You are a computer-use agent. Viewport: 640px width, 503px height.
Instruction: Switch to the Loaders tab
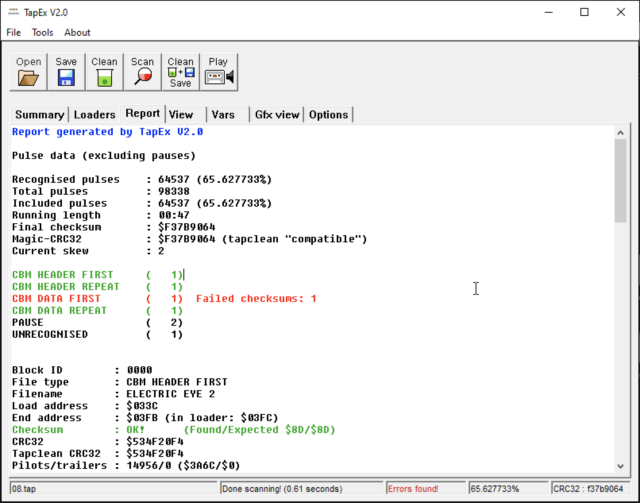pyautogui.click(x=95, y=115)
